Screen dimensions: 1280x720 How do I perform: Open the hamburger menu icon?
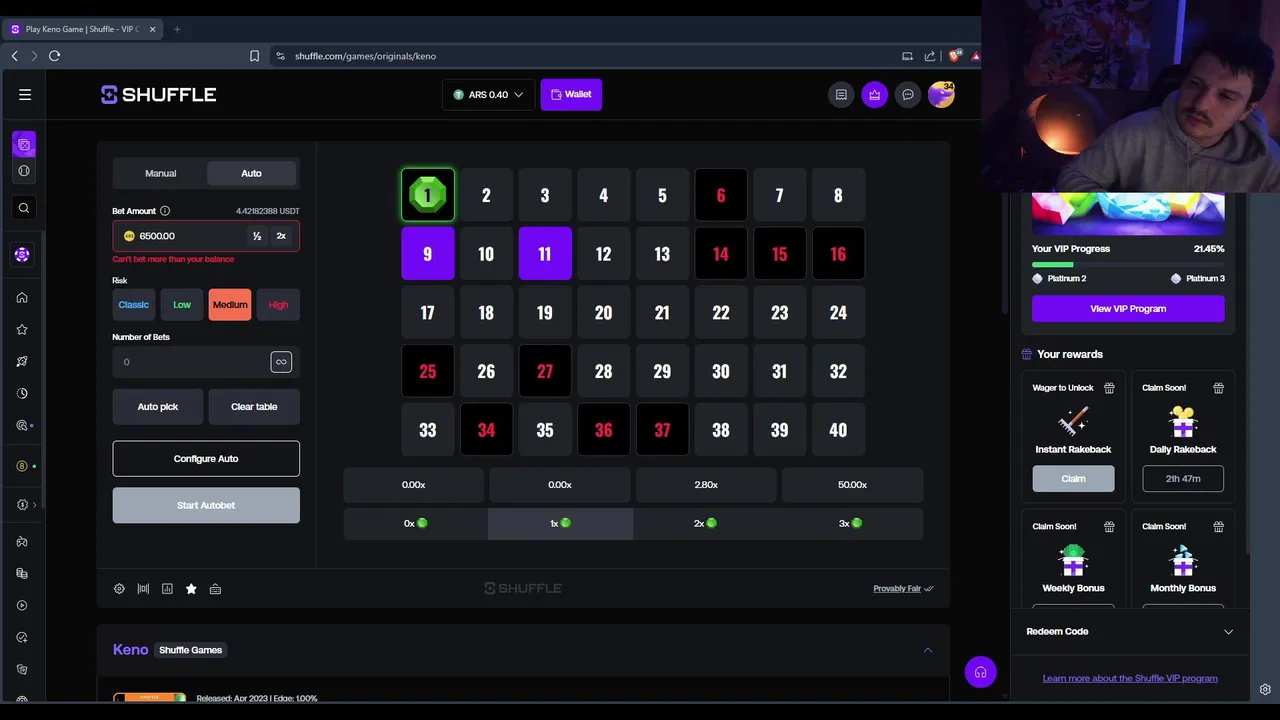[x=25, y=95]
